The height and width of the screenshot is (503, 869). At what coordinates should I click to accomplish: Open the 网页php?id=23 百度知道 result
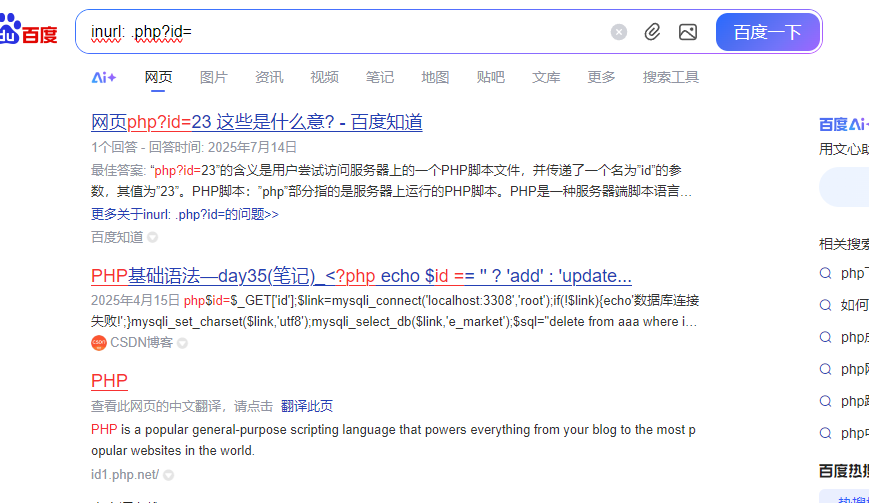click(257, 122)
